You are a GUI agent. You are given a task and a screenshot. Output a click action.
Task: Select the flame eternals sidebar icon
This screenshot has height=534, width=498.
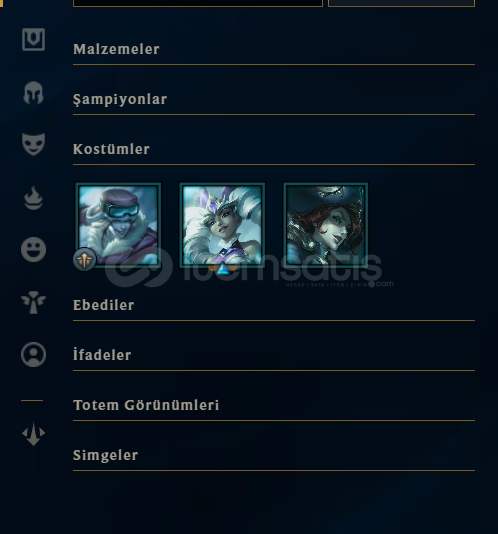tap(33, 198)
